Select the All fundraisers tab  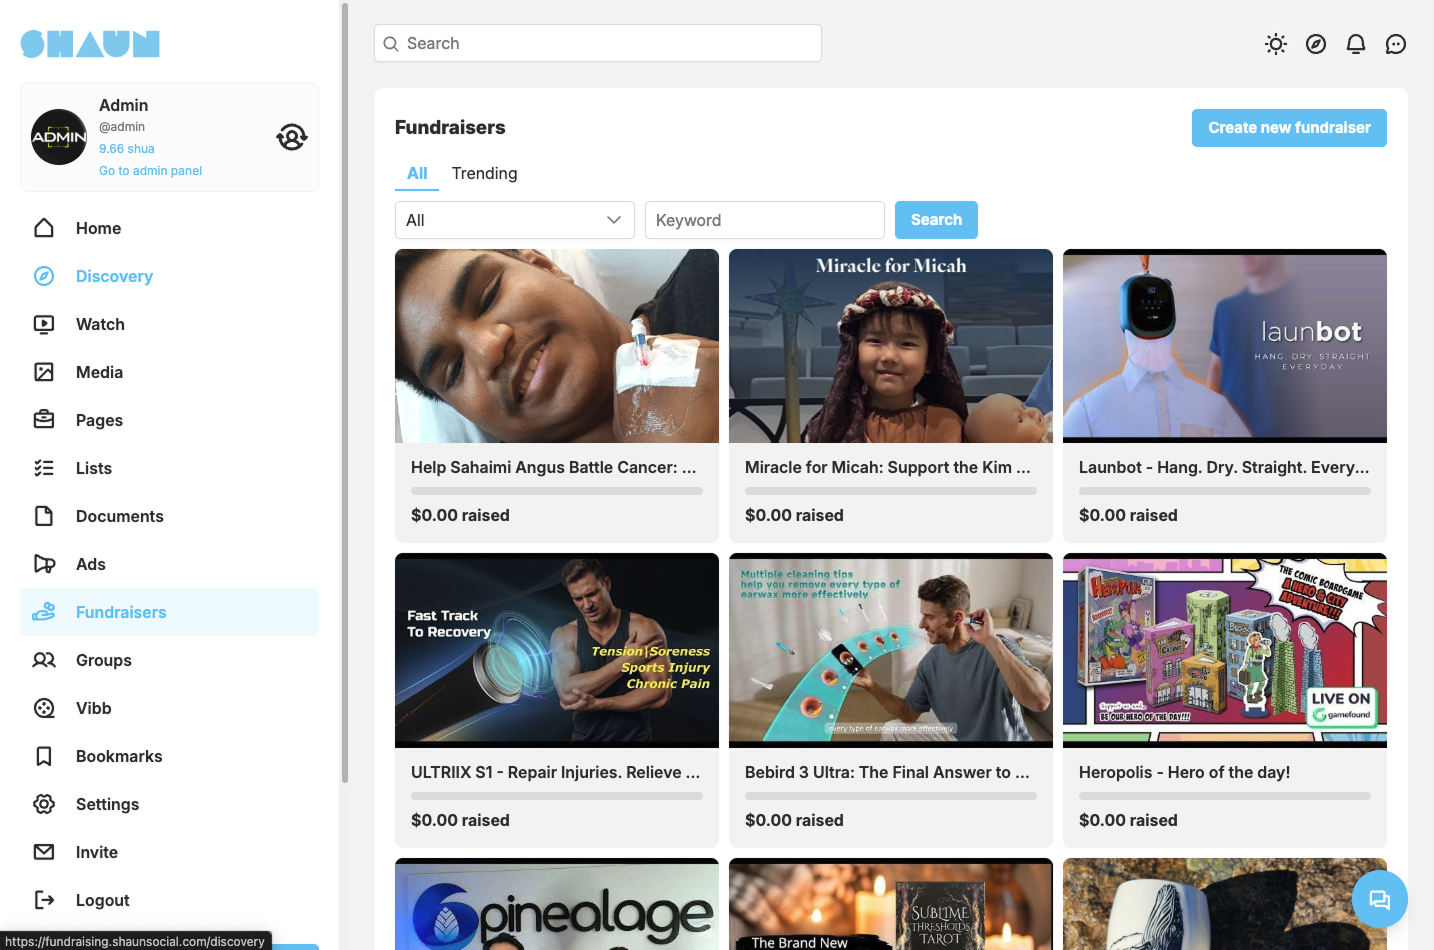pyautogui.click(x=417, y=174)
